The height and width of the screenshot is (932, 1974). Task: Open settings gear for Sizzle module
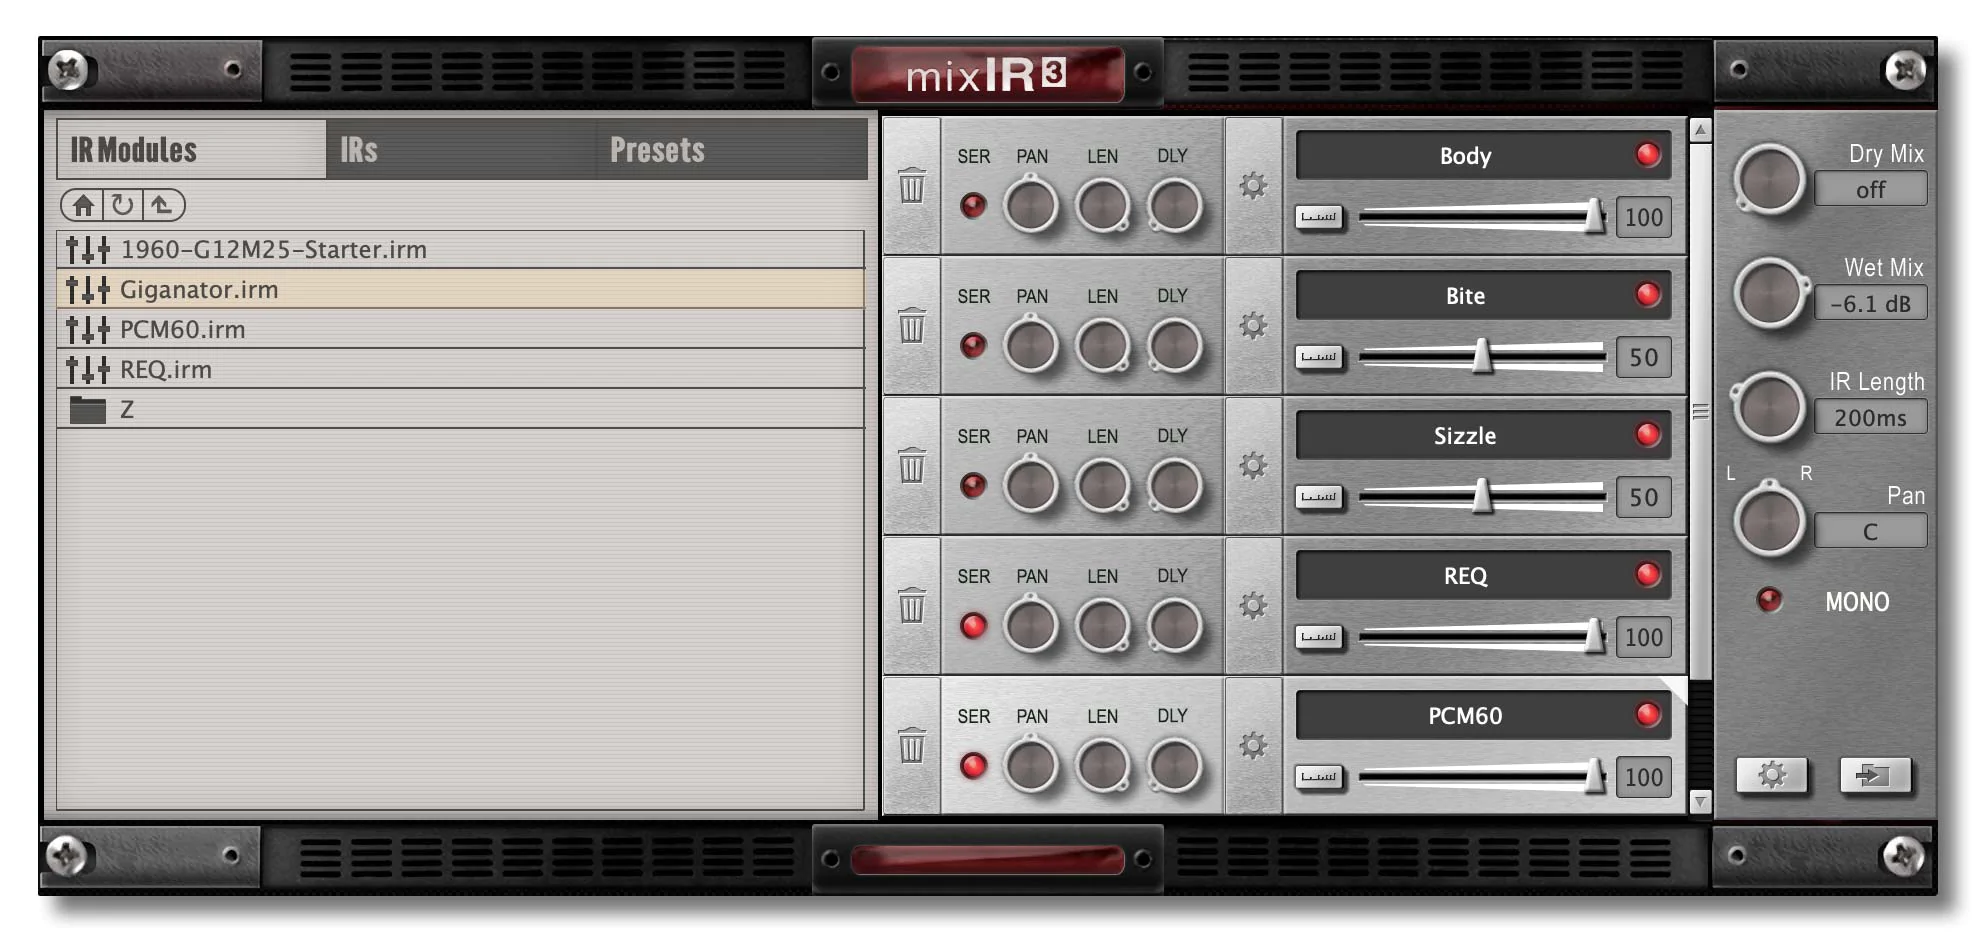1253,465
